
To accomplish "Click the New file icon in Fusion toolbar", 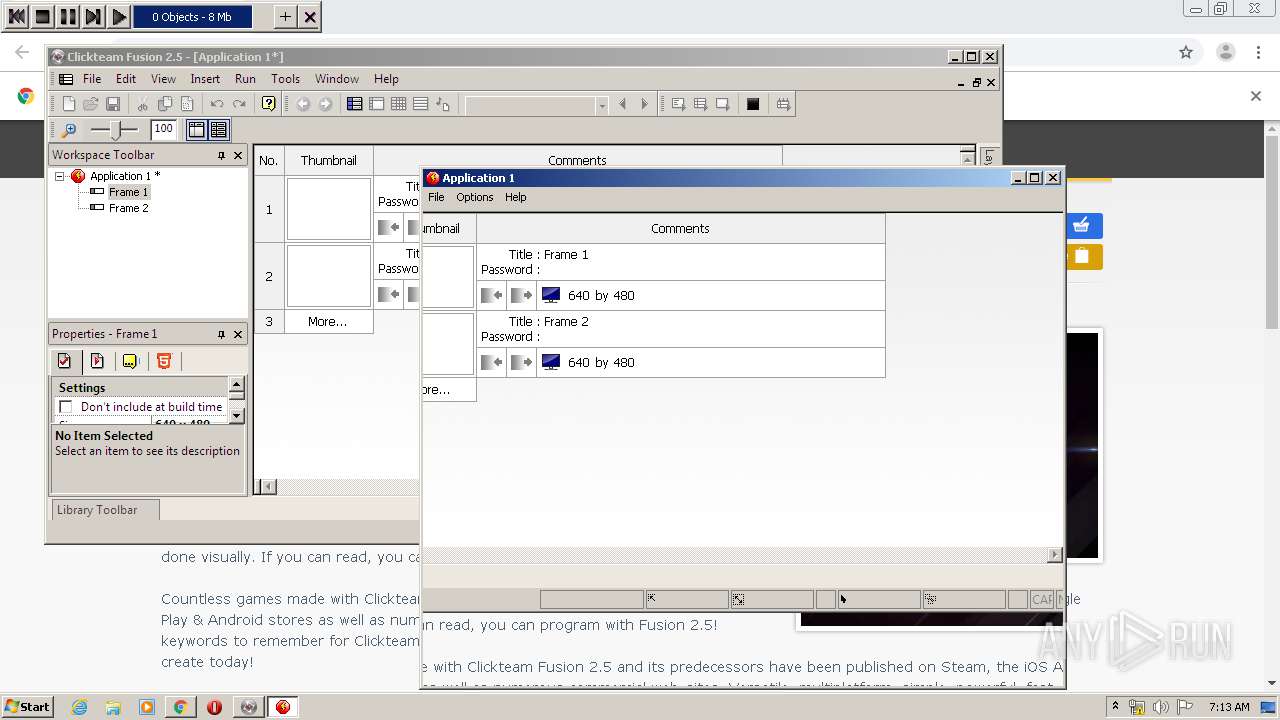I will tap(69, 104).
